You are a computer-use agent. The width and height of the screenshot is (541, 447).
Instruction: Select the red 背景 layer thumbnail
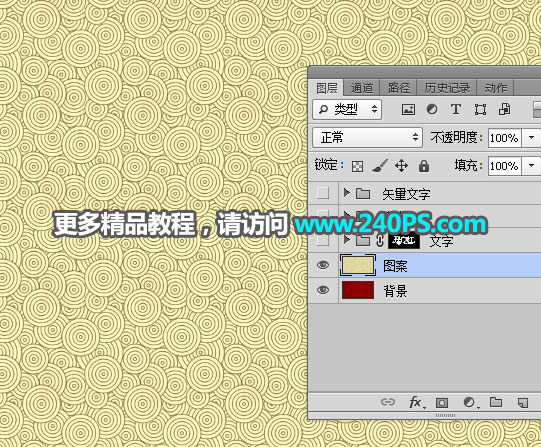358,290
